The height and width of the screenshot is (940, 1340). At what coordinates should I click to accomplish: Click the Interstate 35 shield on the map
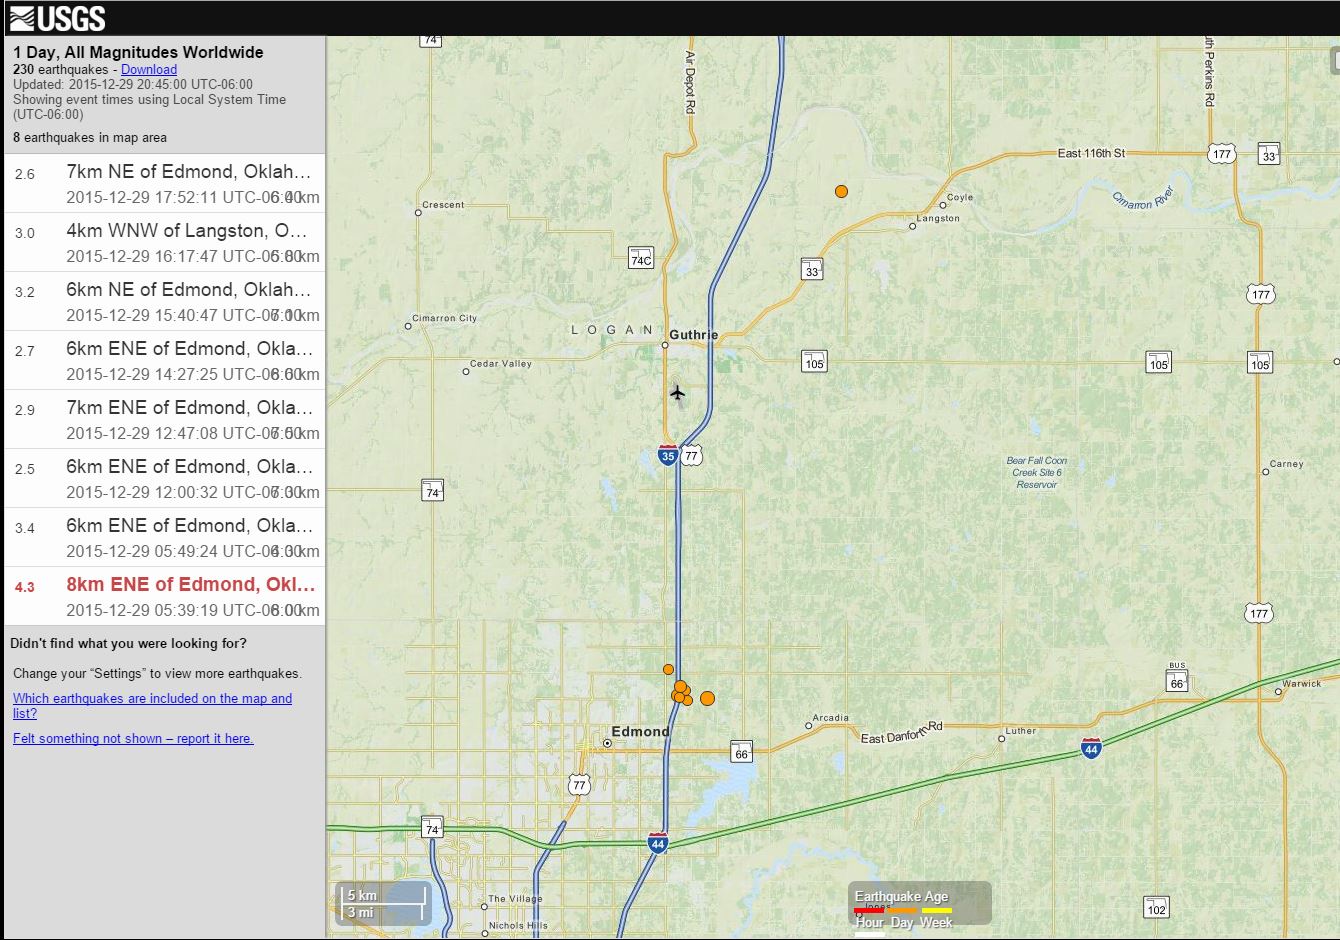tap(667, 456)
